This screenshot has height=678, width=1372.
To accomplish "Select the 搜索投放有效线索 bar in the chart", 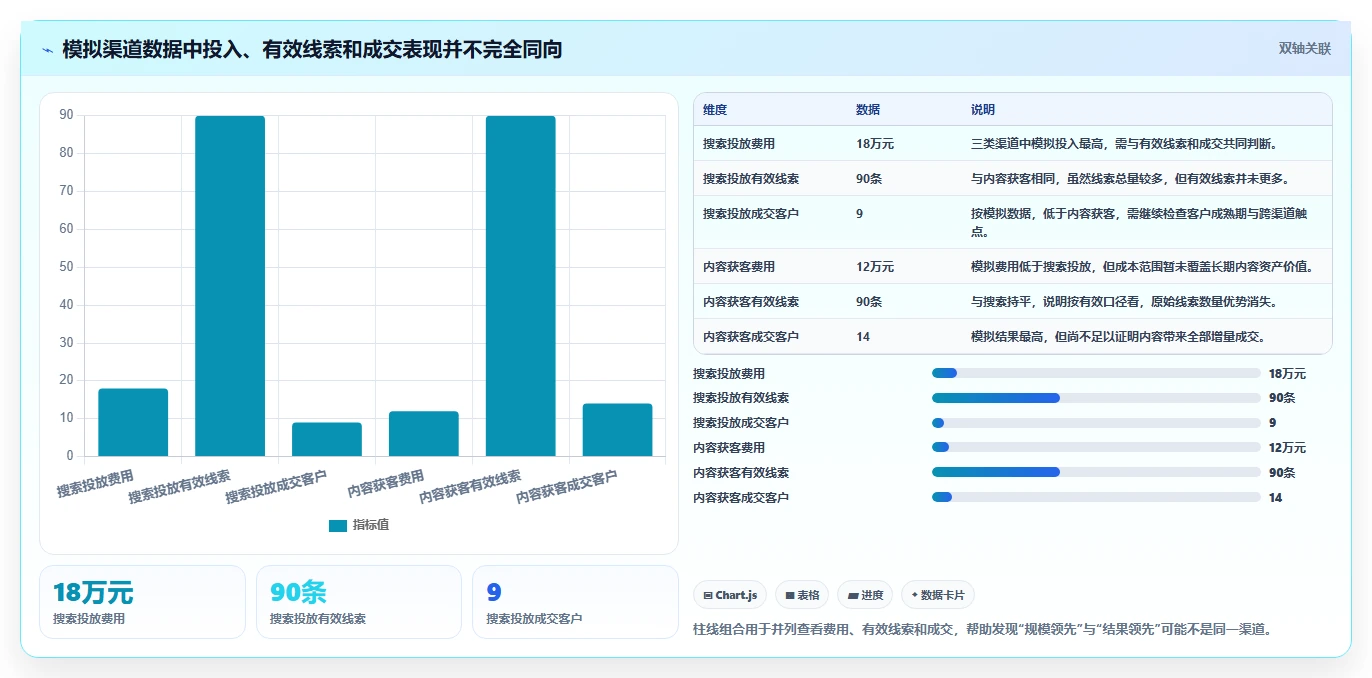I will (x=230, y=286).
